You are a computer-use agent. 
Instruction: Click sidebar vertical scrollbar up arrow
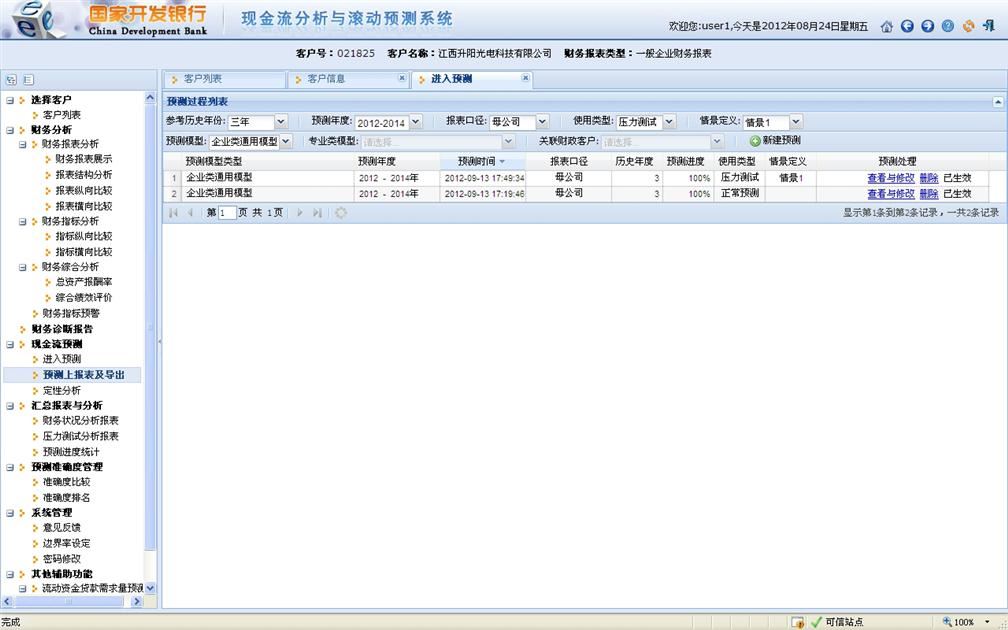150,98
